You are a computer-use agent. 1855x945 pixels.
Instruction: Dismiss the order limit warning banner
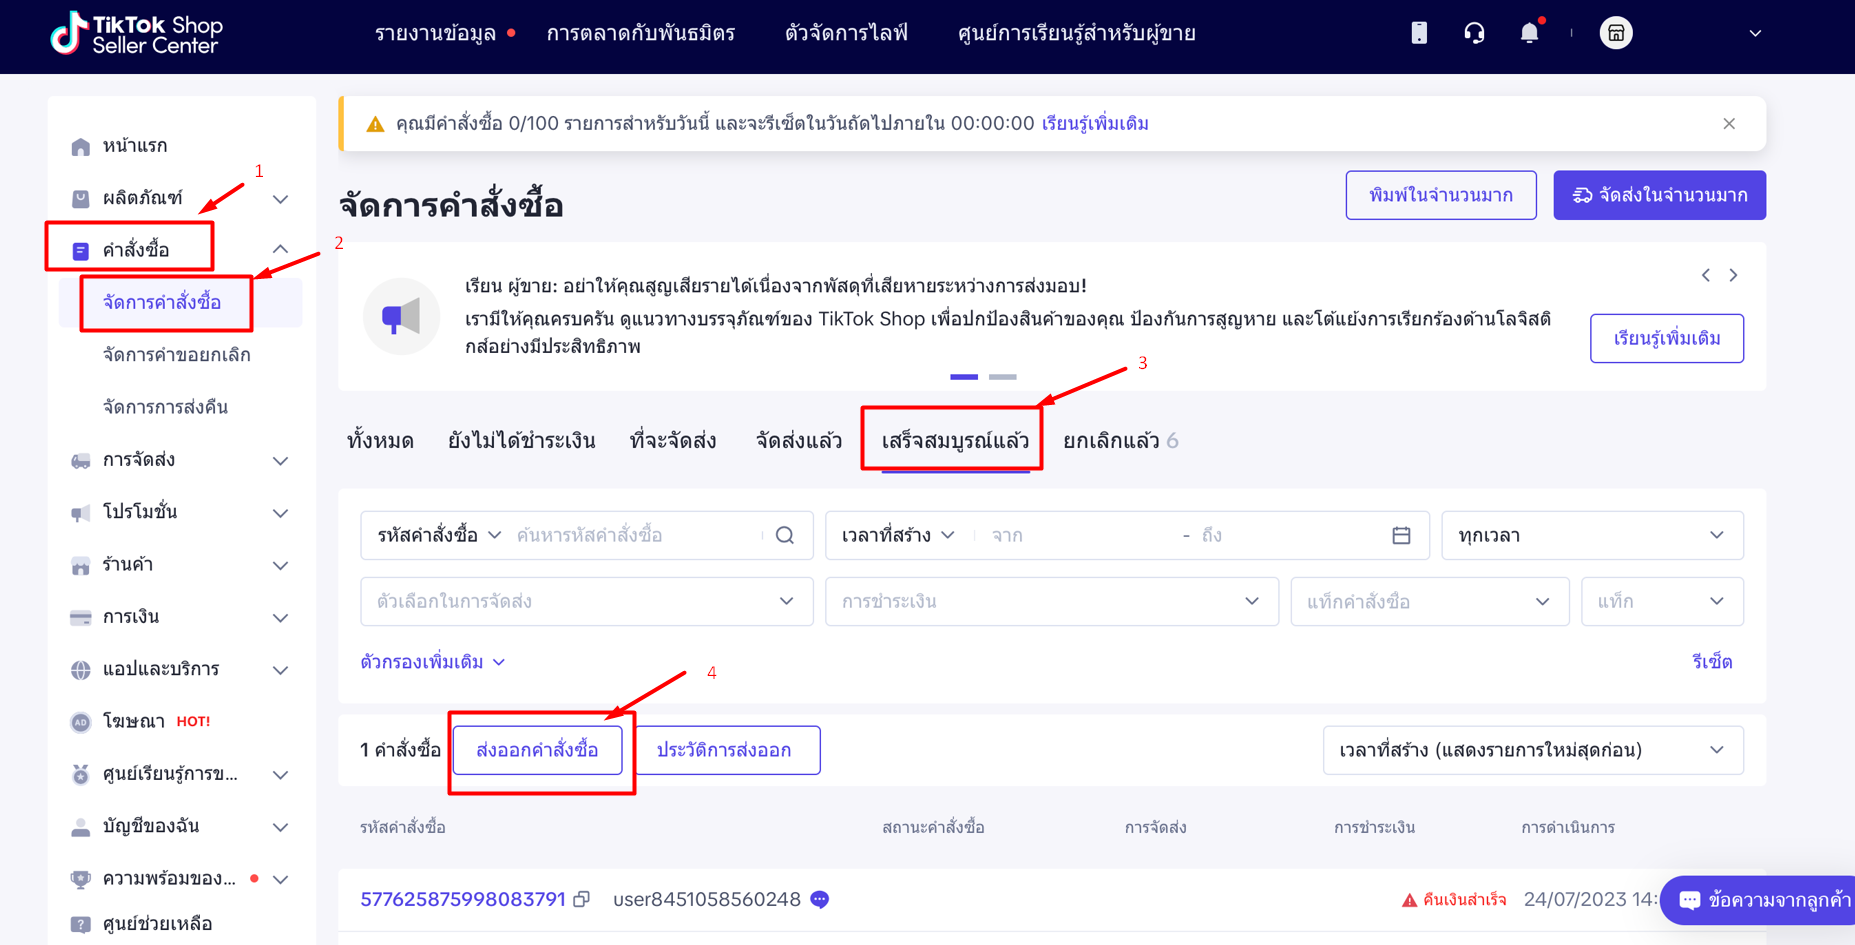click(1729, 124)
